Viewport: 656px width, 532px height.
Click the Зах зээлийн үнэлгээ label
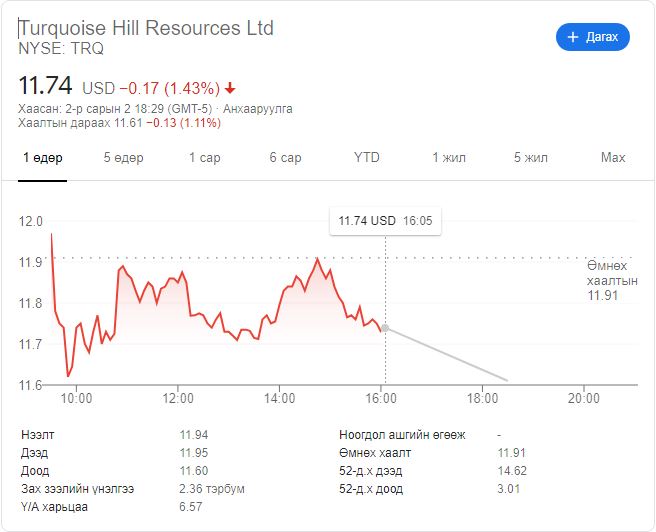[x=77, y=489]
